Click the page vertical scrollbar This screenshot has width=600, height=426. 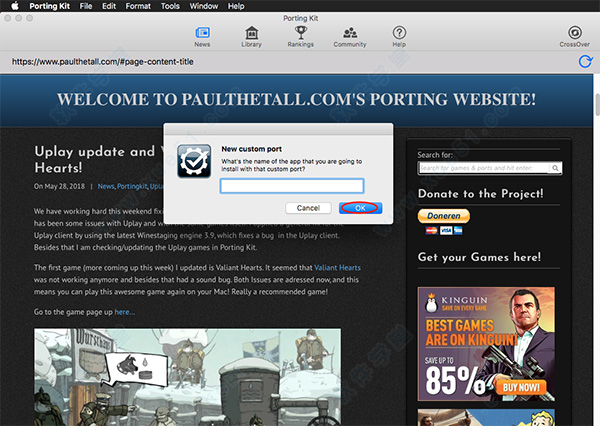(597, 104)
